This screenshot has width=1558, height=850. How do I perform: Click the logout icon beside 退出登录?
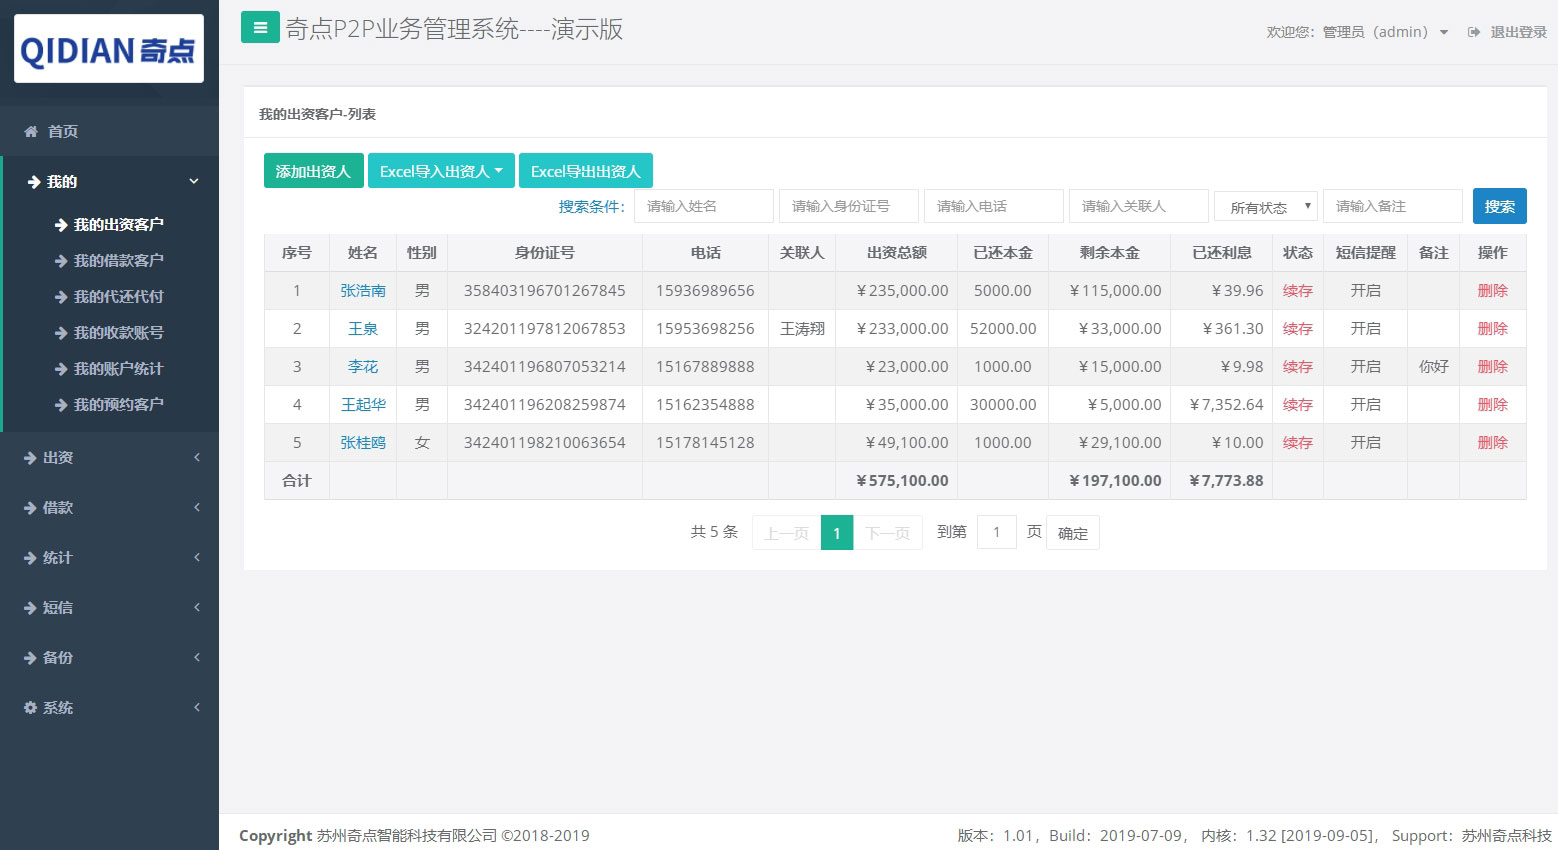point(1473,31)
